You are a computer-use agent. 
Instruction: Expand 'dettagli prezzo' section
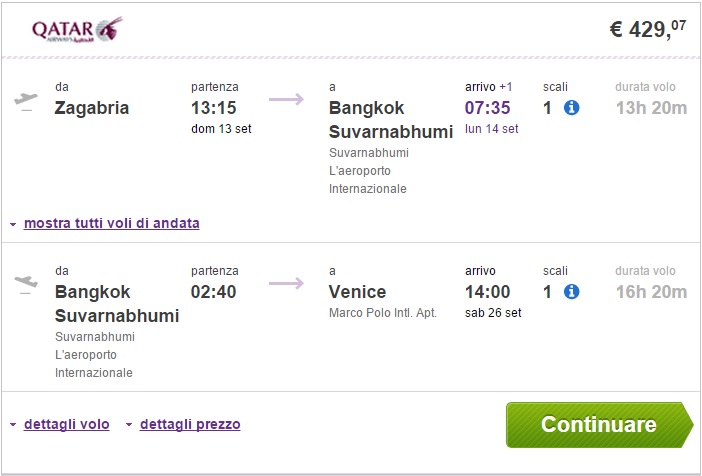pyautogui.click(x=190, y=424)
